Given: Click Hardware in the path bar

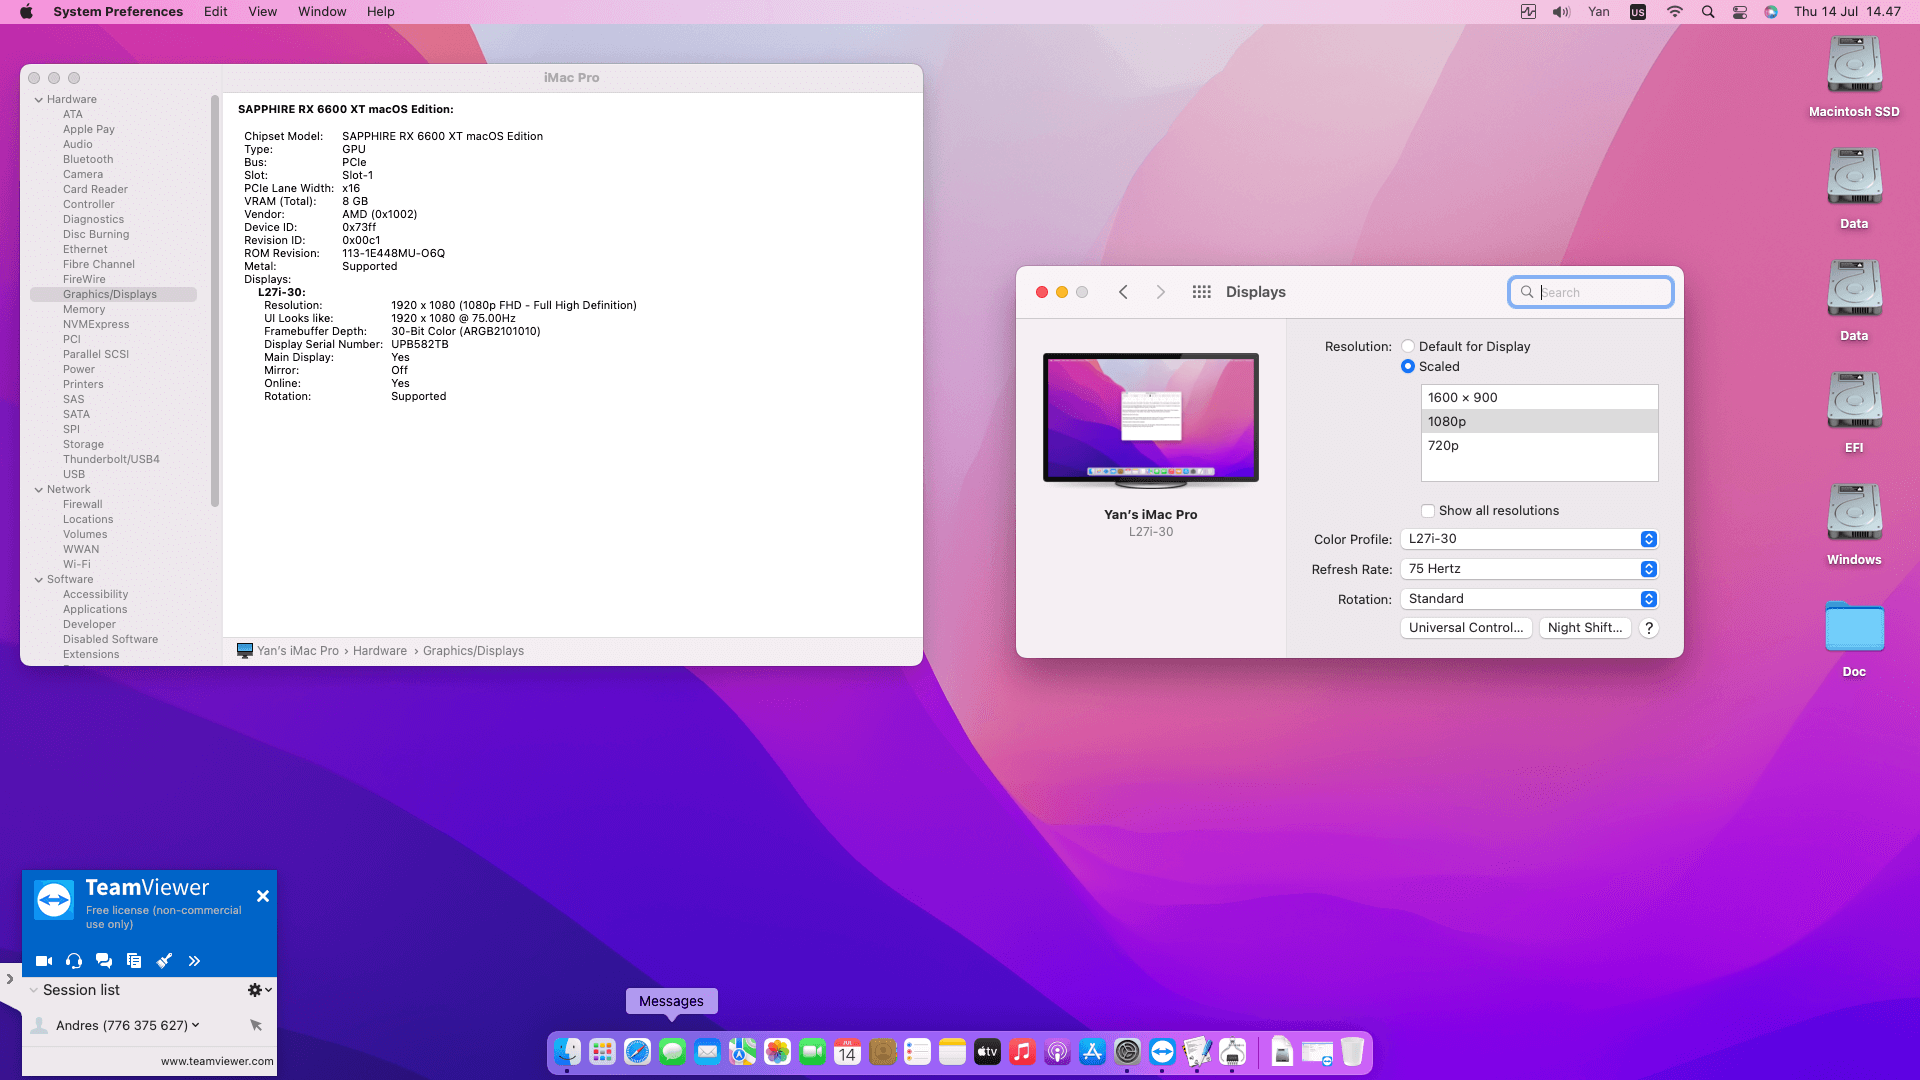Looking at the screenshot, I should click(380, 651).
